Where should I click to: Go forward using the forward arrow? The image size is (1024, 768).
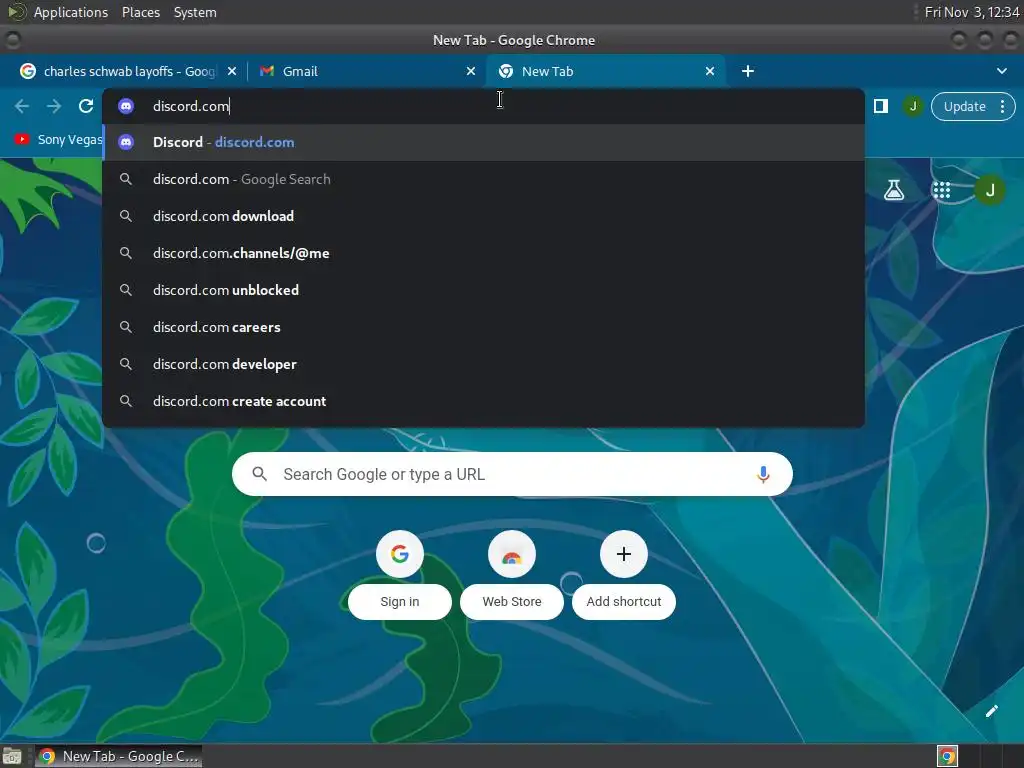(x=54, y=106)
